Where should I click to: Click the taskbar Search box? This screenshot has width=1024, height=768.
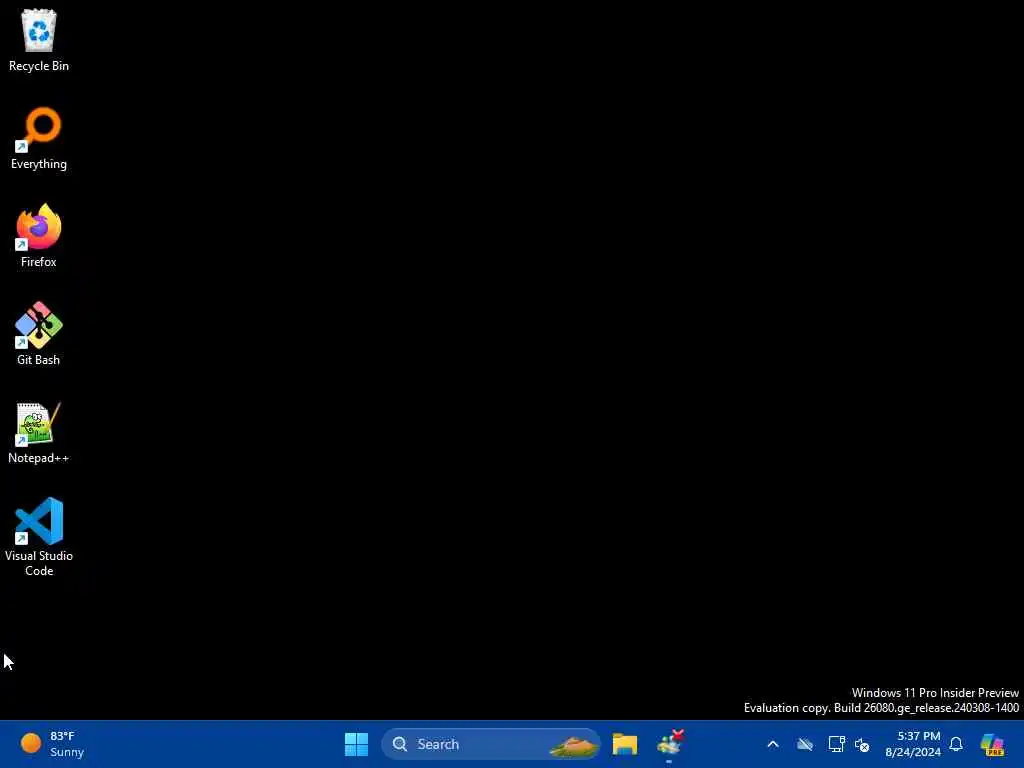490,744
